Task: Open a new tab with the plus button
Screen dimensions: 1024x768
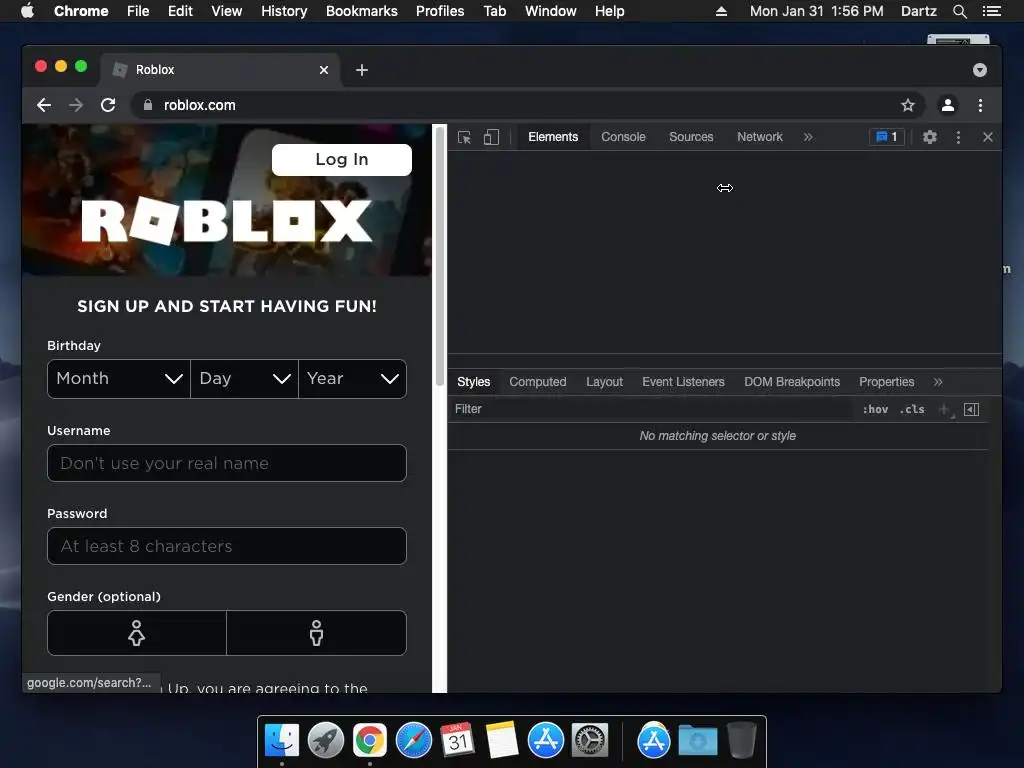Action: pyautogui.click(x=362, y=70)
